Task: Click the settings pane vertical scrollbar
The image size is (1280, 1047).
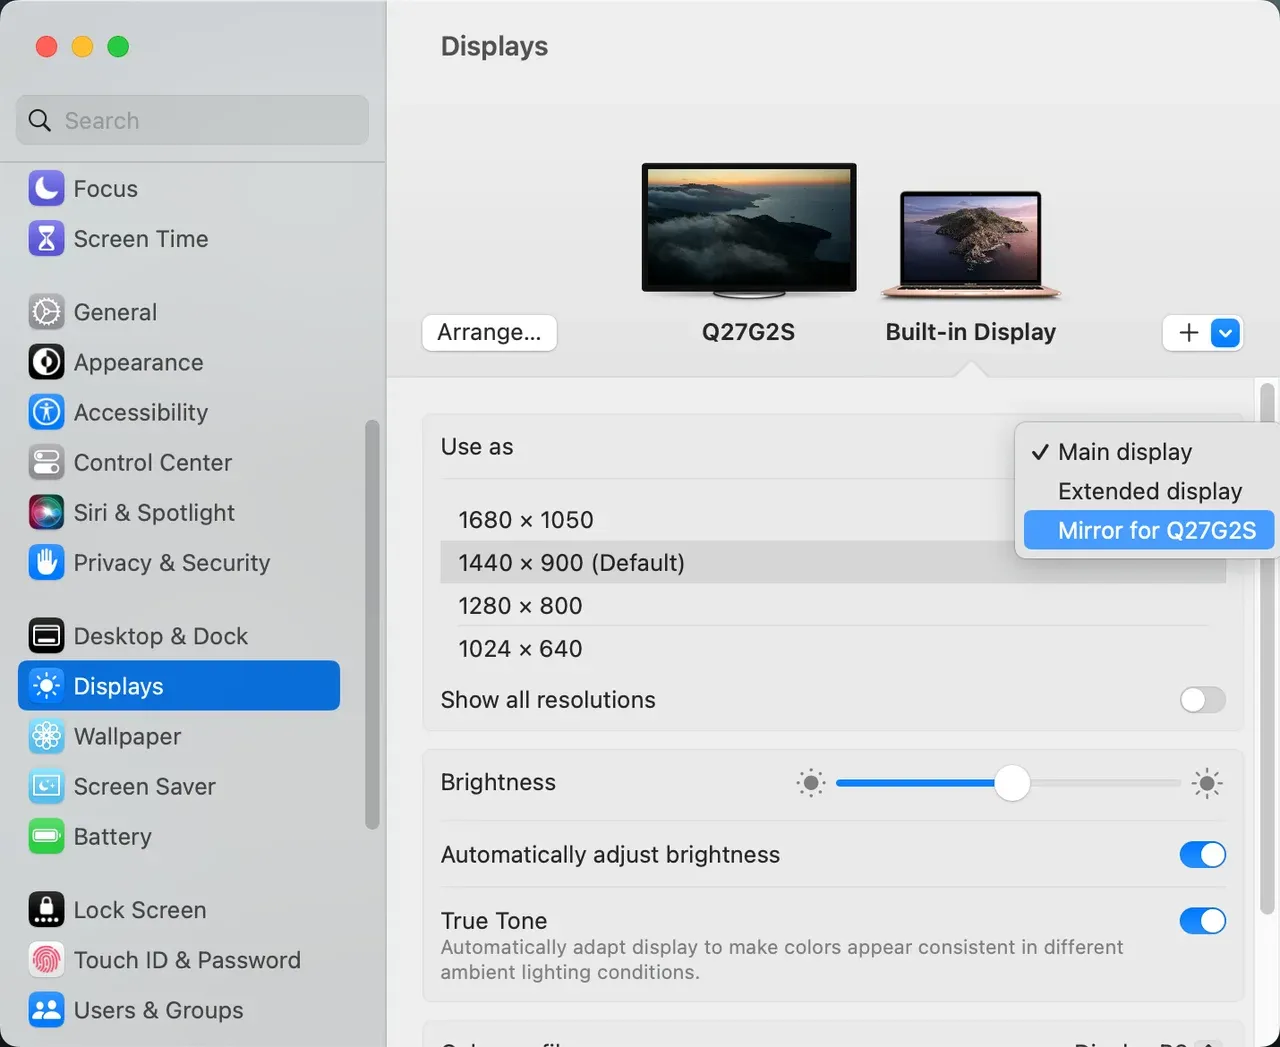Action: 1267,650
